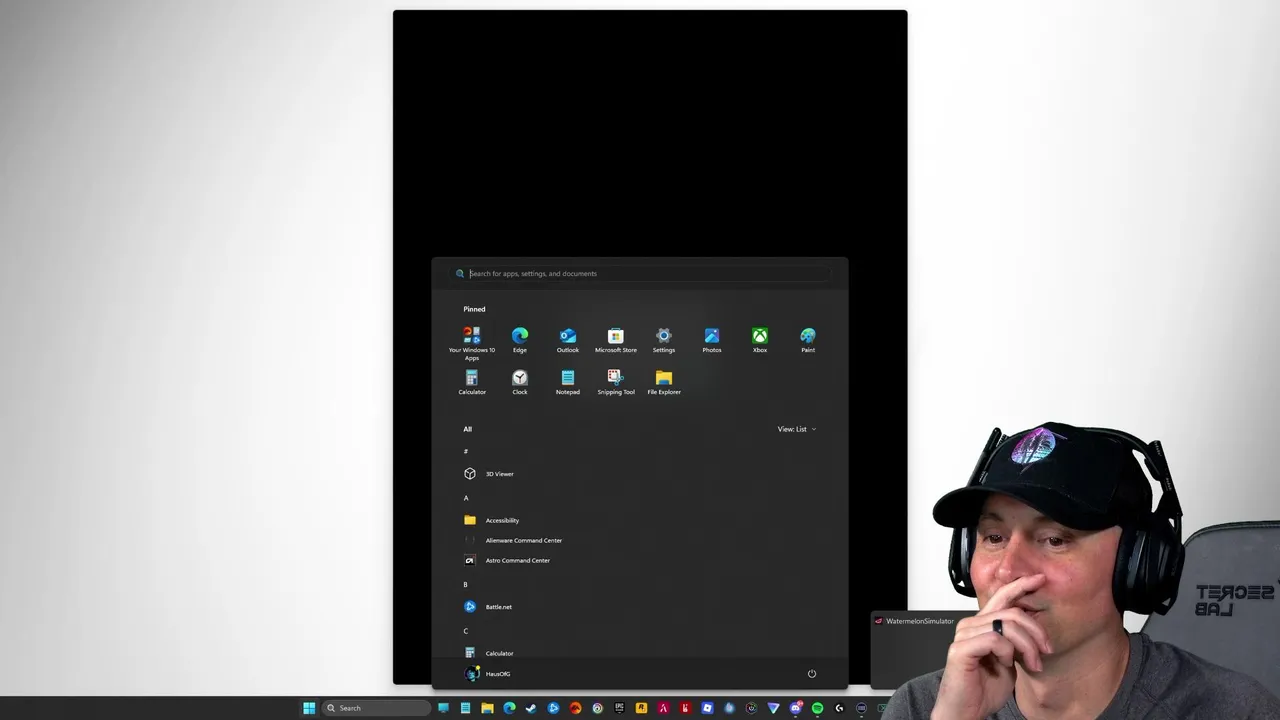Click the B letter header in the All list
The image size is (1280, 720).
click(466, 585)
